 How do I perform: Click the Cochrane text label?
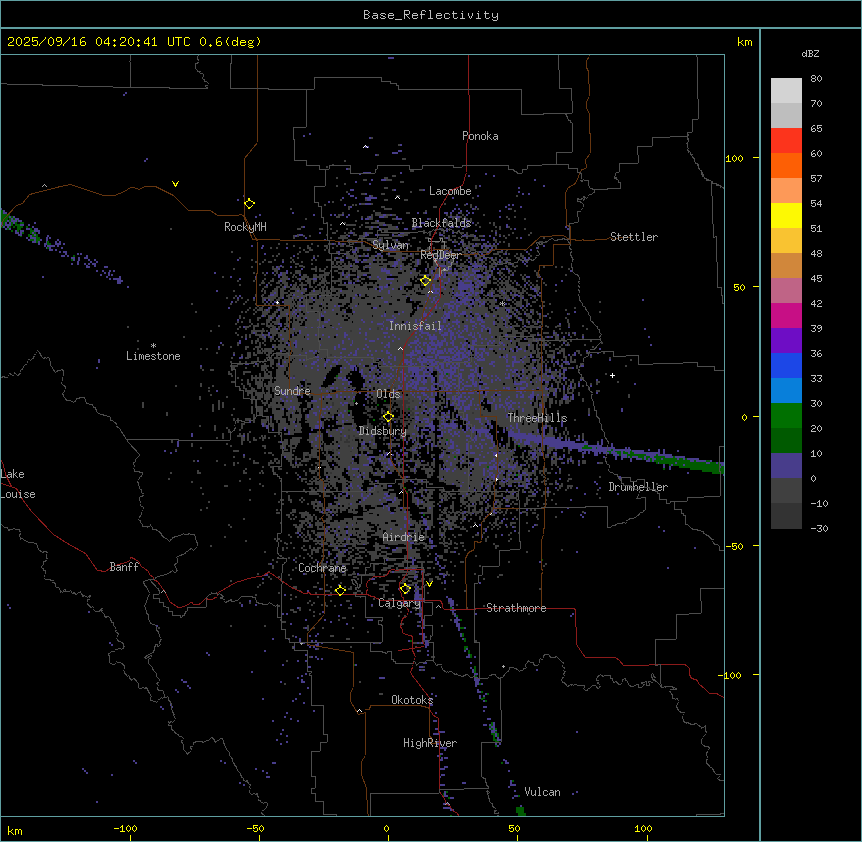coord(322,568)
